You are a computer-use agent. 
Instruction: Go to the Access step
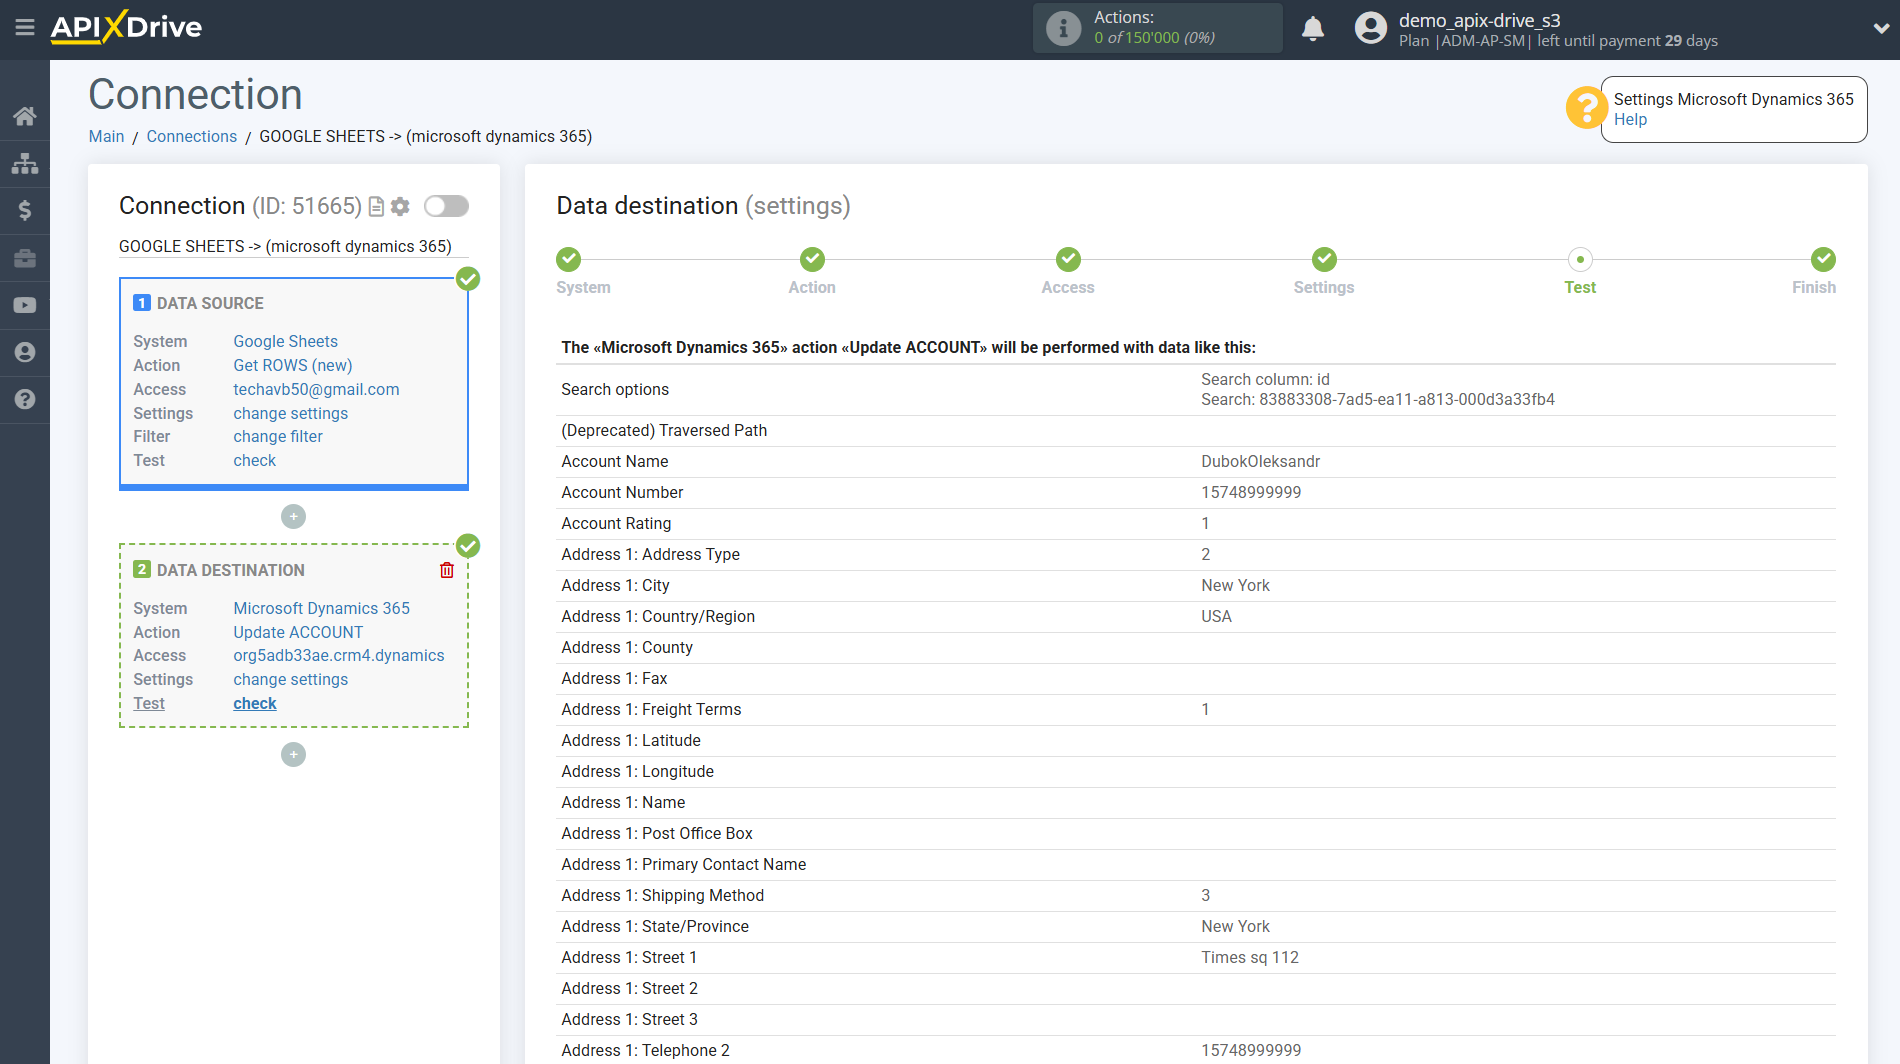[1068, 259]
